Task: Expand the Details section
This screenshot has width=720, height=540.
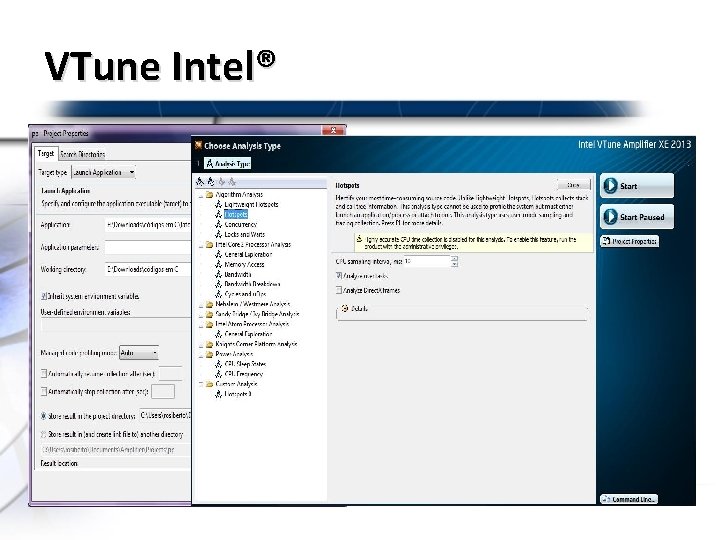Action: point(345,309)
